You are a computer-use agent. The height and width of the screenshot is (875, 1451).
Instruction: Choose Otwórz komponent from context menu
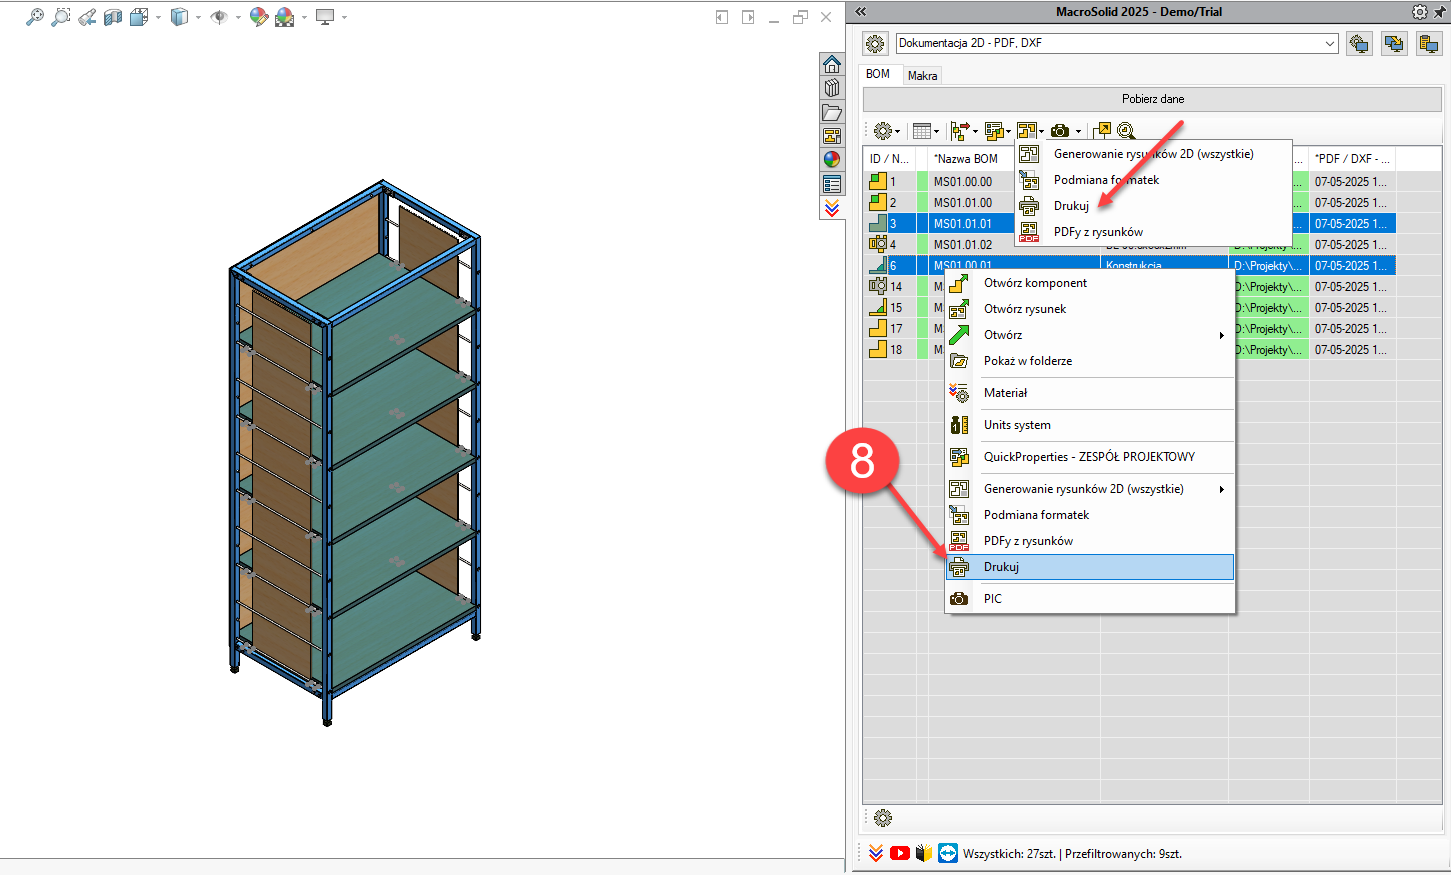click(1090, 283)
